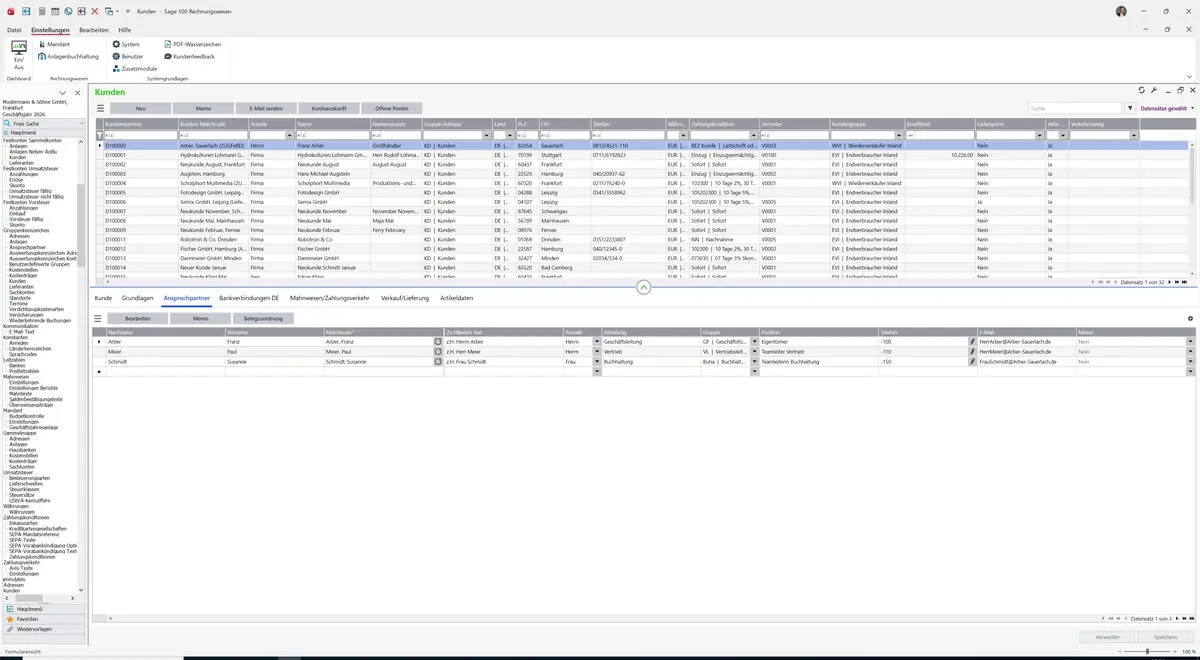
Task: Click the Offene Posten button
Action: tap(392, 108)
